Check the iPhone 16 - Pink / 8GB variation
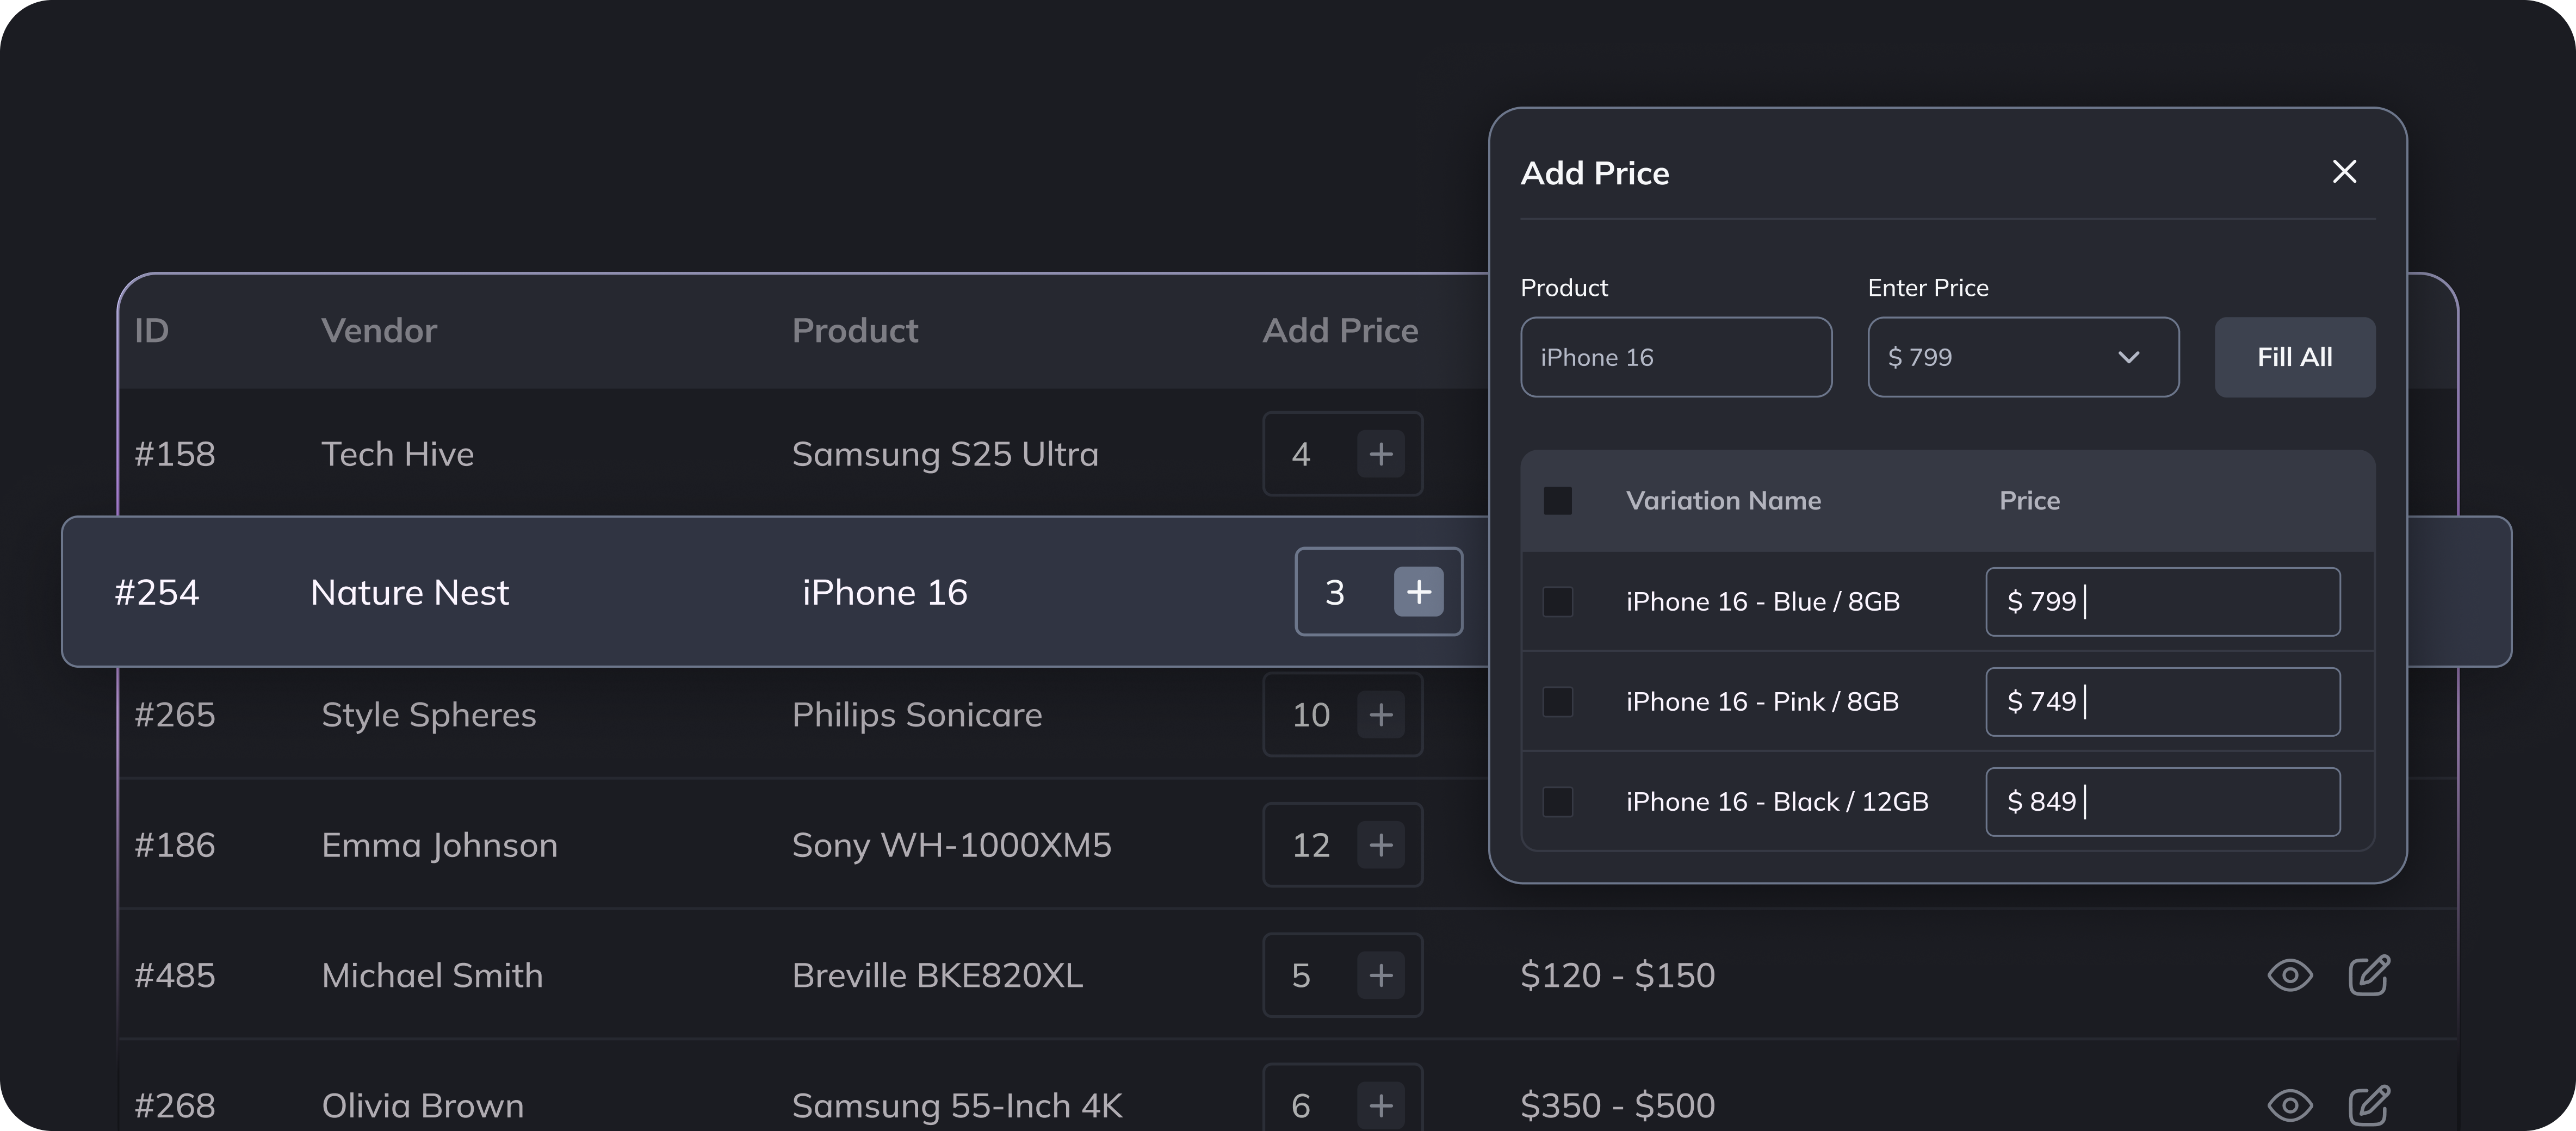 point(1558,701)
